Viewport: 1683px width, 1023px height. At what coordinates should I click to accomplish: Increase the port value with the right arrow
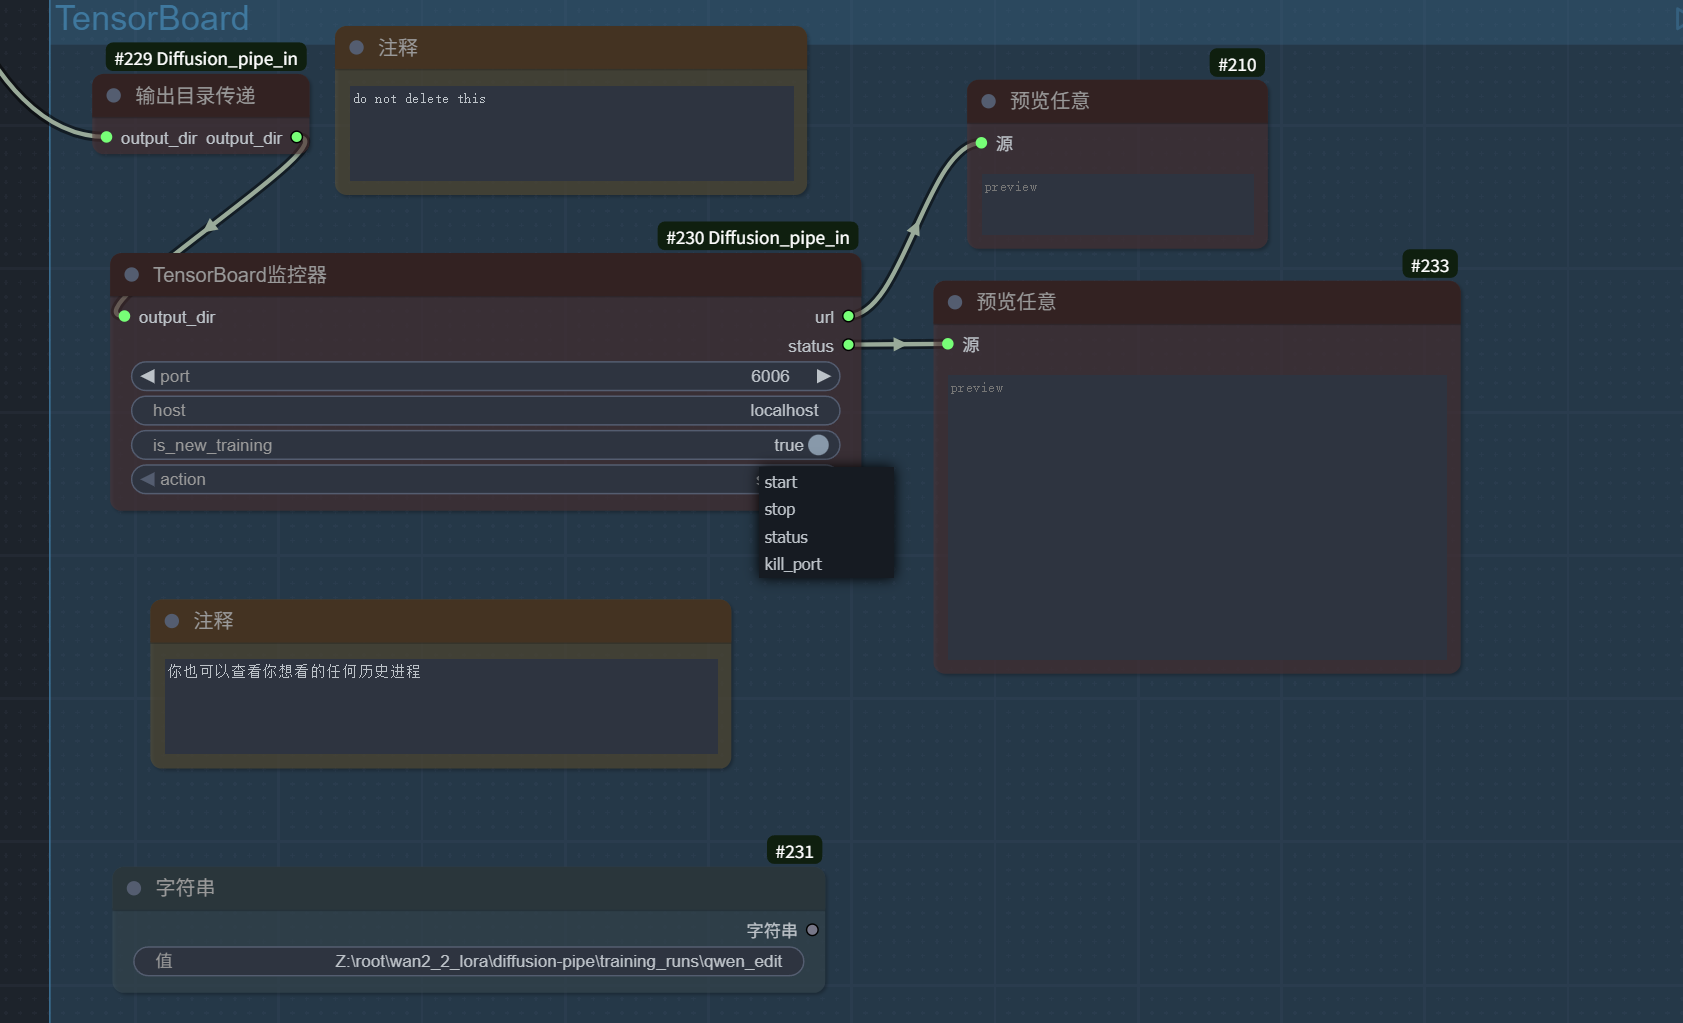coord(823,376)
